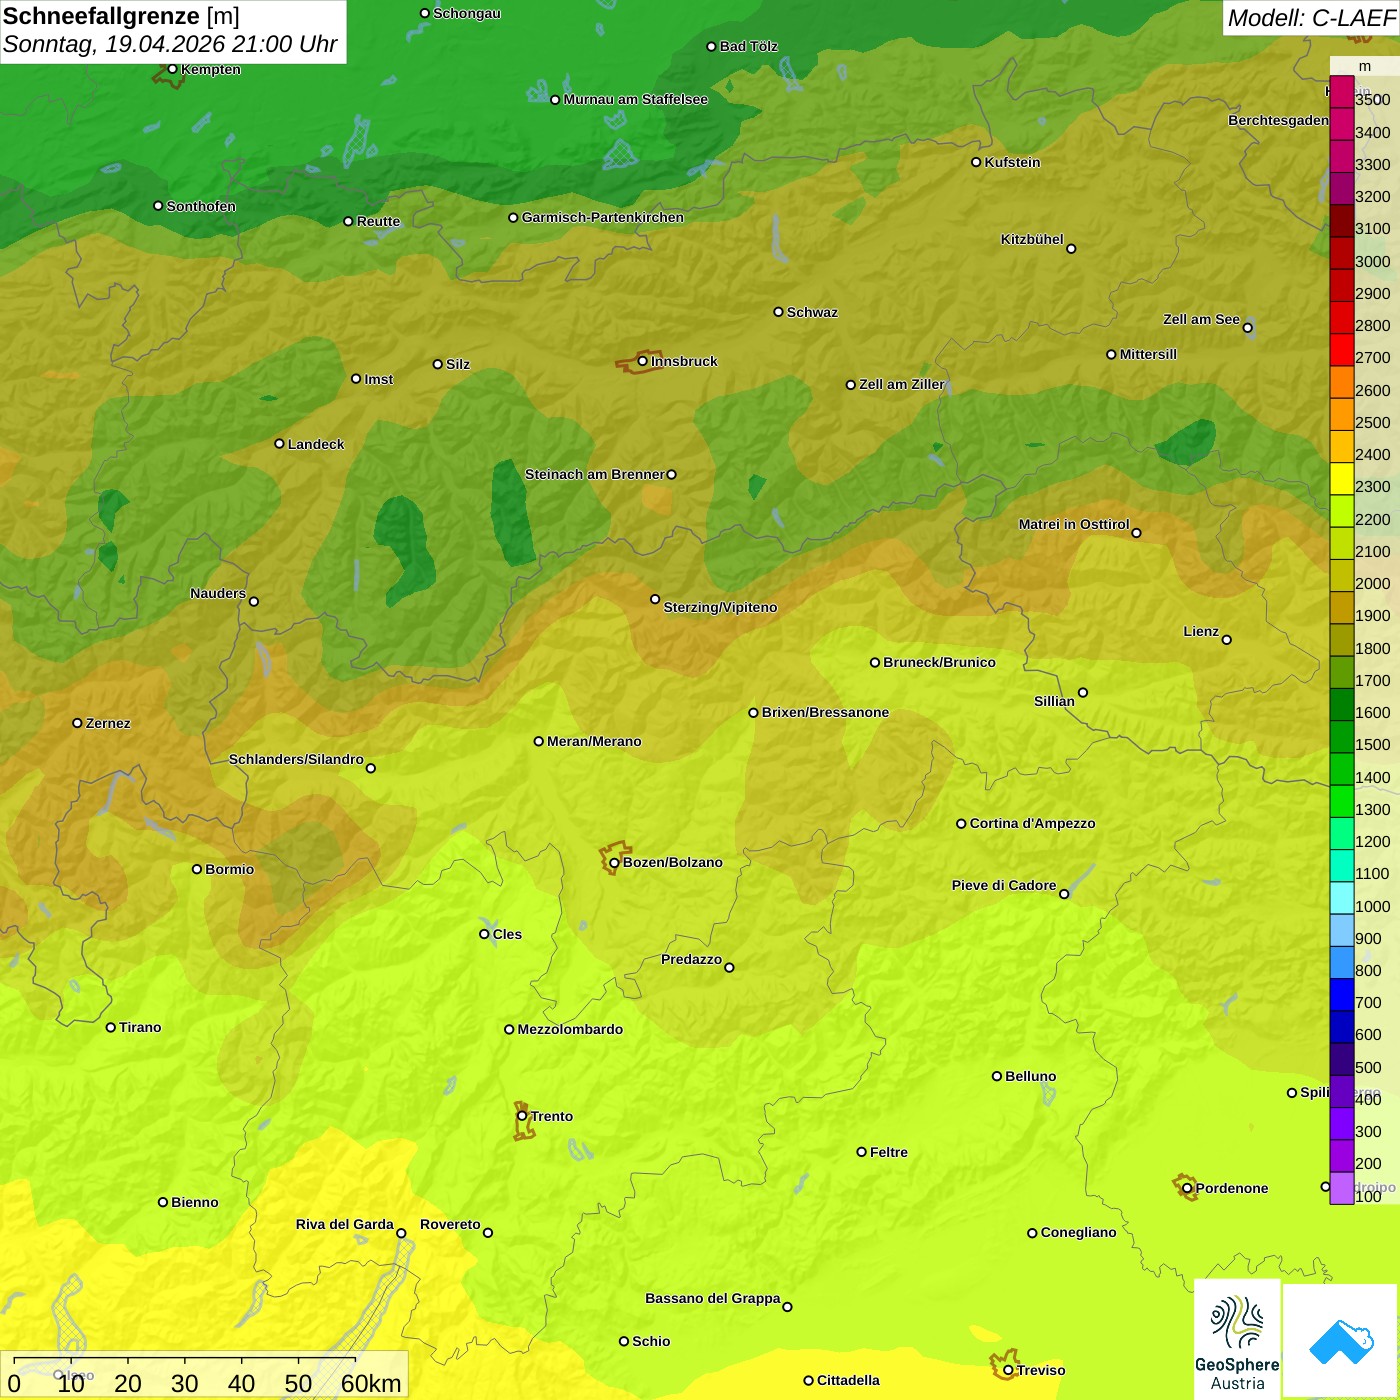Click the Zernez marker circle
Screen dimensions: 1400x1400
77,723
